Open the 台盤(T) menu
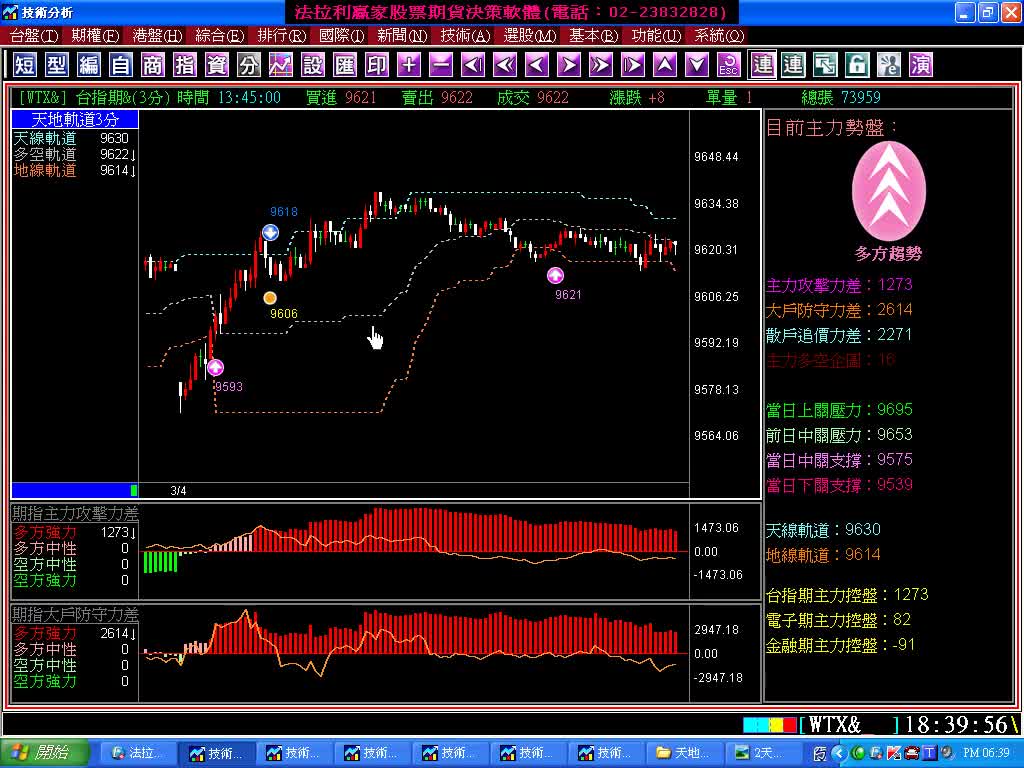 [34, 35]
